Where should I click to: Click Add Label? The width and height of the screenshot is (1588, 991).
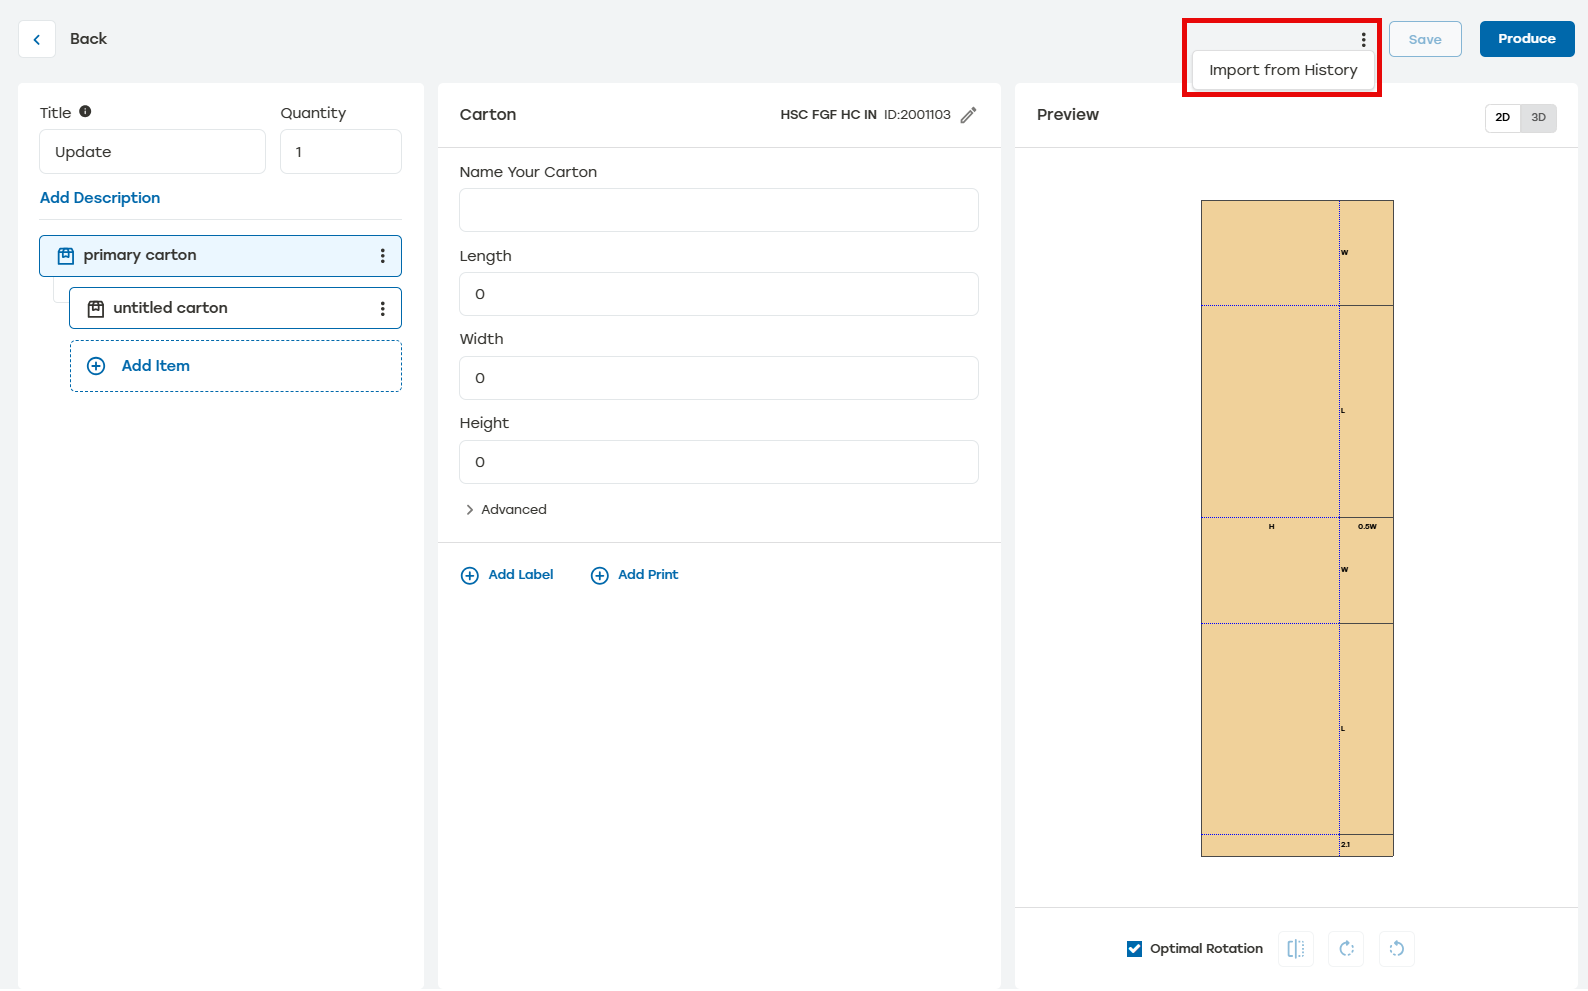click(x=507, y=575)
